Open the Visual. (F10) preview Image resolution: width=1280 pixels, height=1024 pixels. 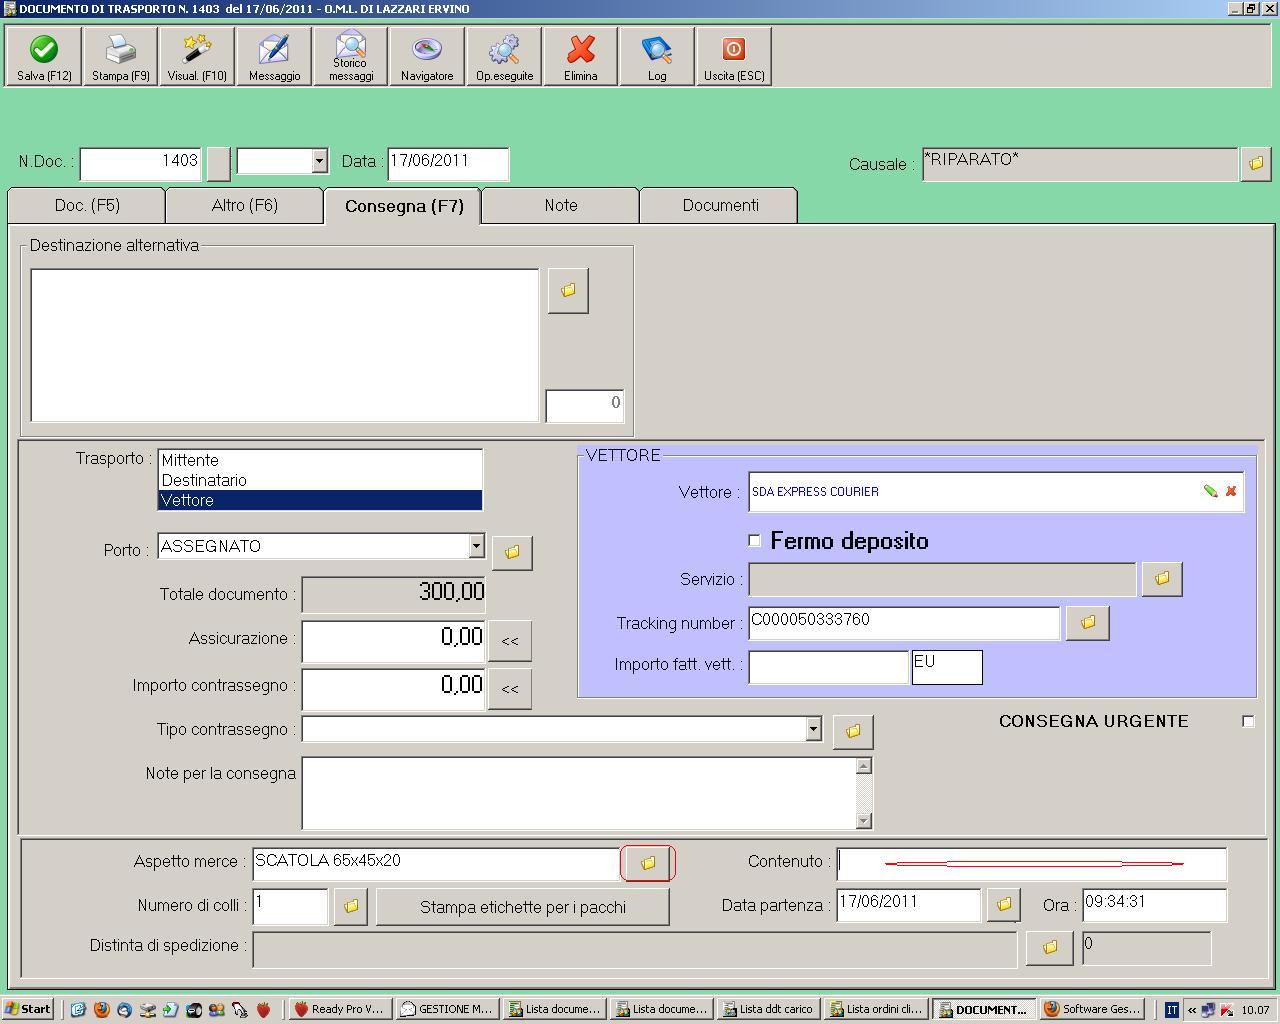click(197, 57)
